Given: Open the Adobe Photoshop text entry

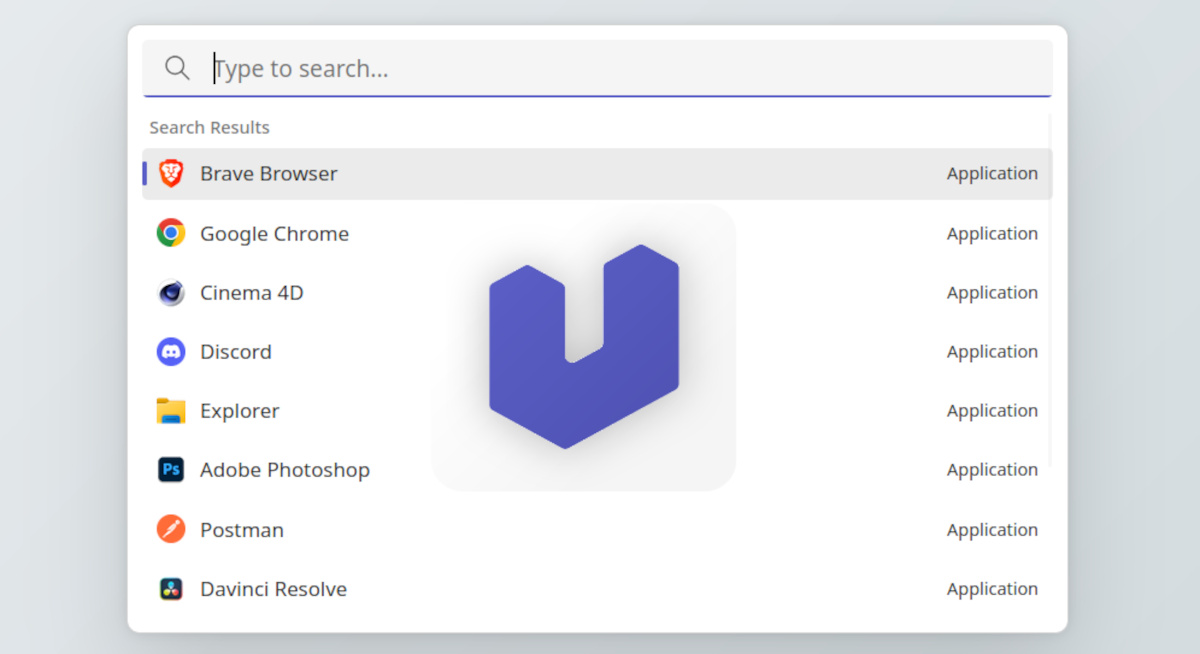Looking at the screenshot, I should click(284, 470).
